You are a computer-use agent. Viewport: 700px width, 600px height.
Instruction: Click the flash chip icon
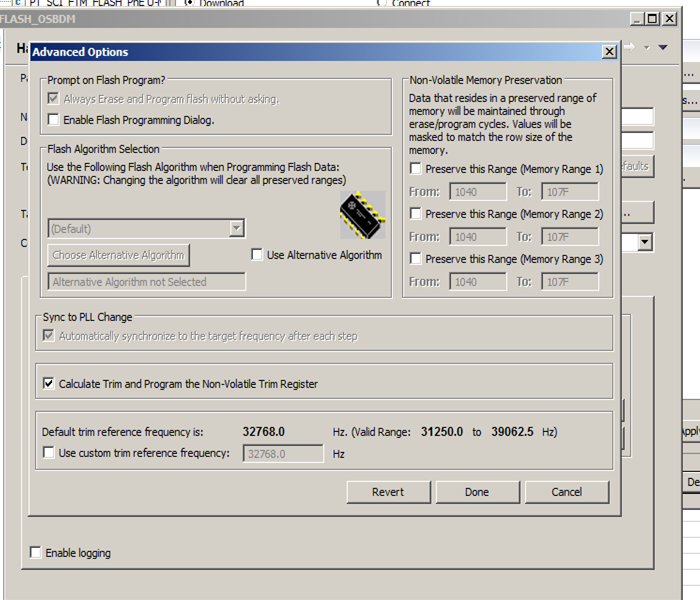362,215
